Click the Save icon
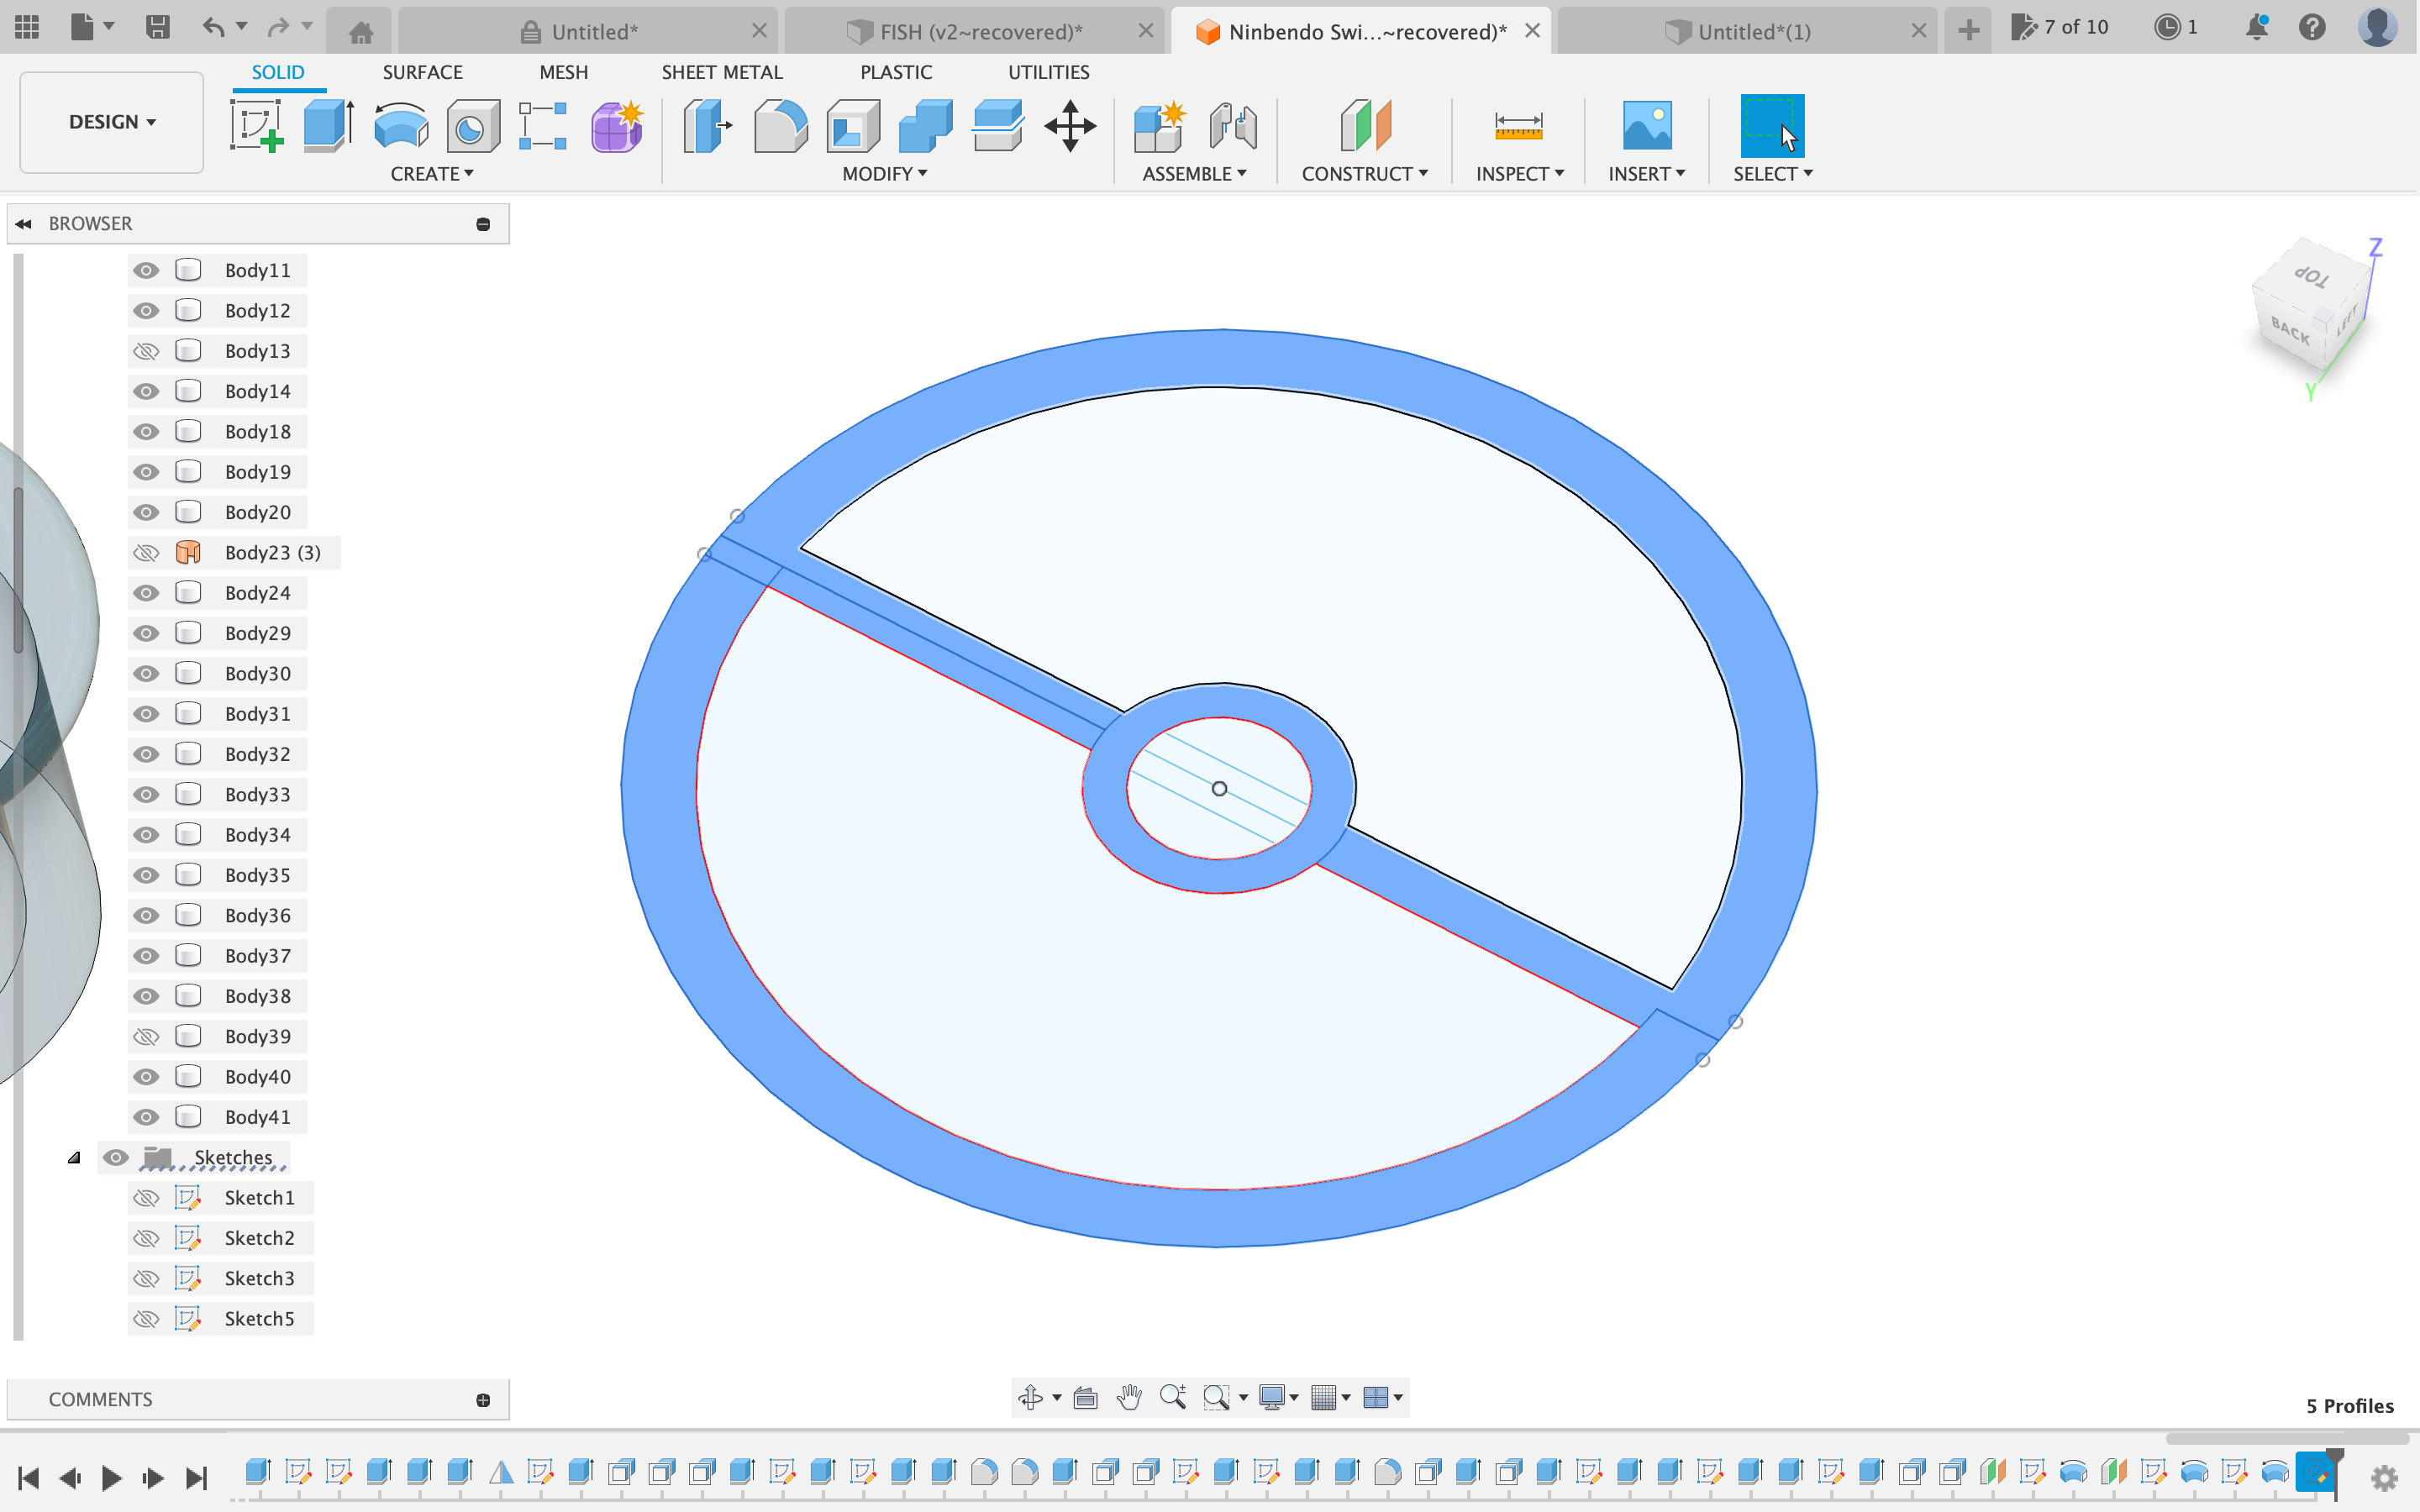This screenshot has width=2420, height=1512. coord(157,27)
